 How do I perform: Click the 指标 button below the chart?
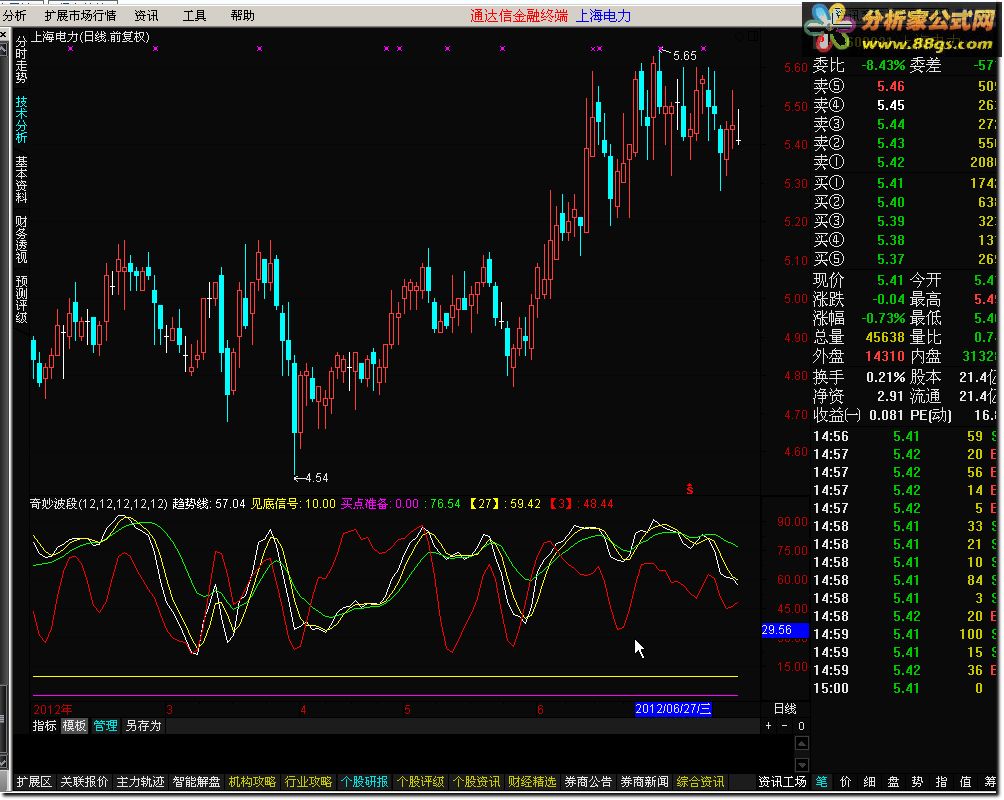(44, 726)
